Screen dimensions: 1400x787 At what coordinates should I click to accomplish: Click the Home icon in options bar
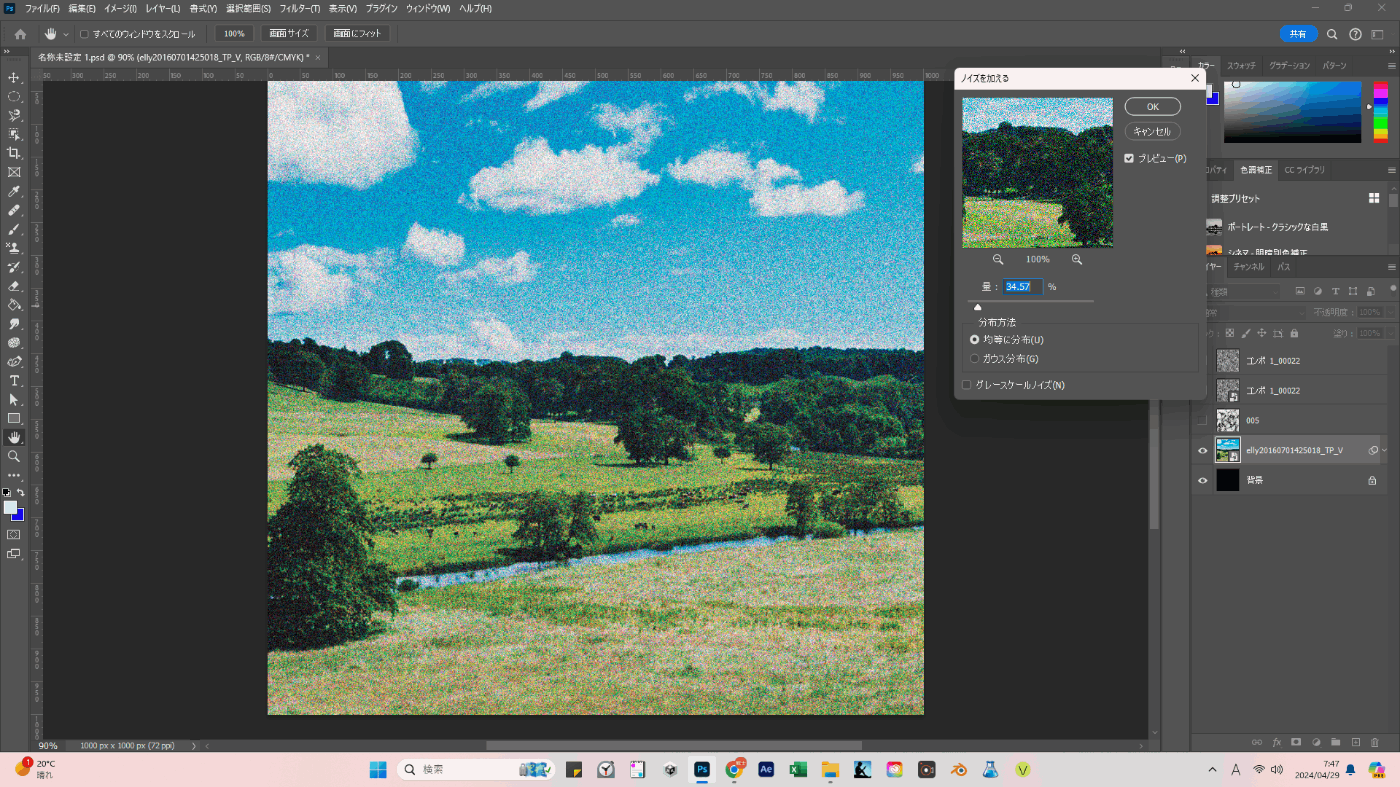pyautogui.click(x=20, y=34)
